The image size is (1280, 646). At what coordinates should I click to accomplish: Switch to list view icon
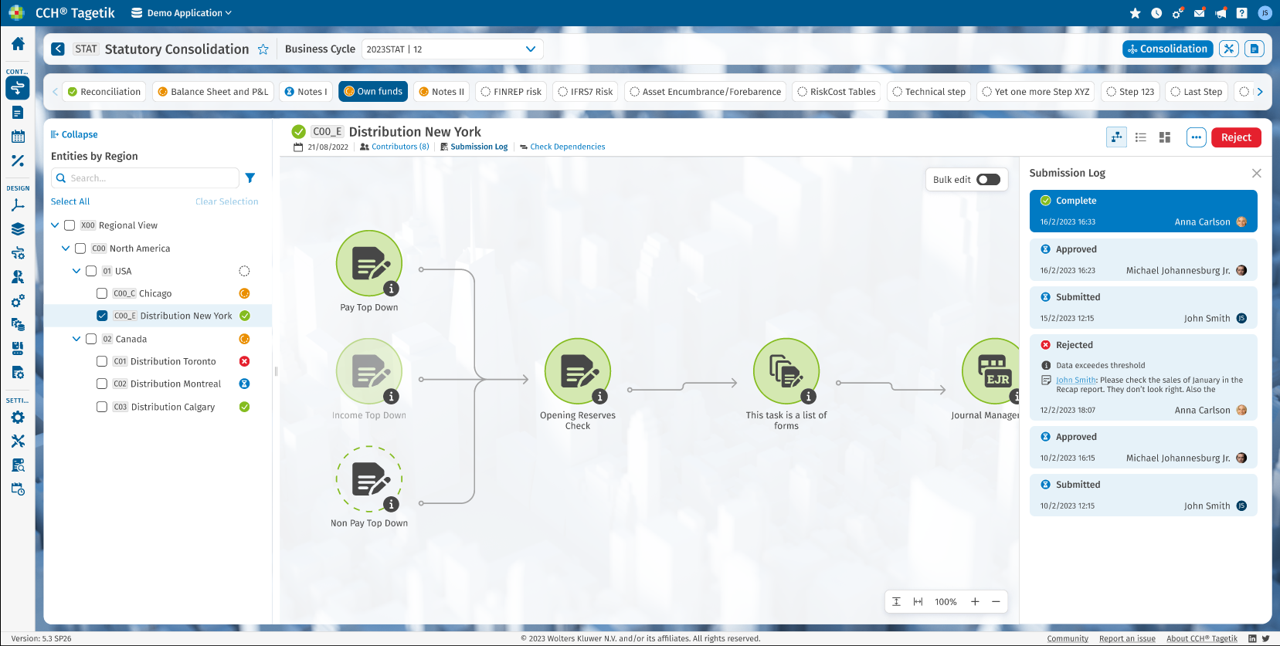point(1140,137)
